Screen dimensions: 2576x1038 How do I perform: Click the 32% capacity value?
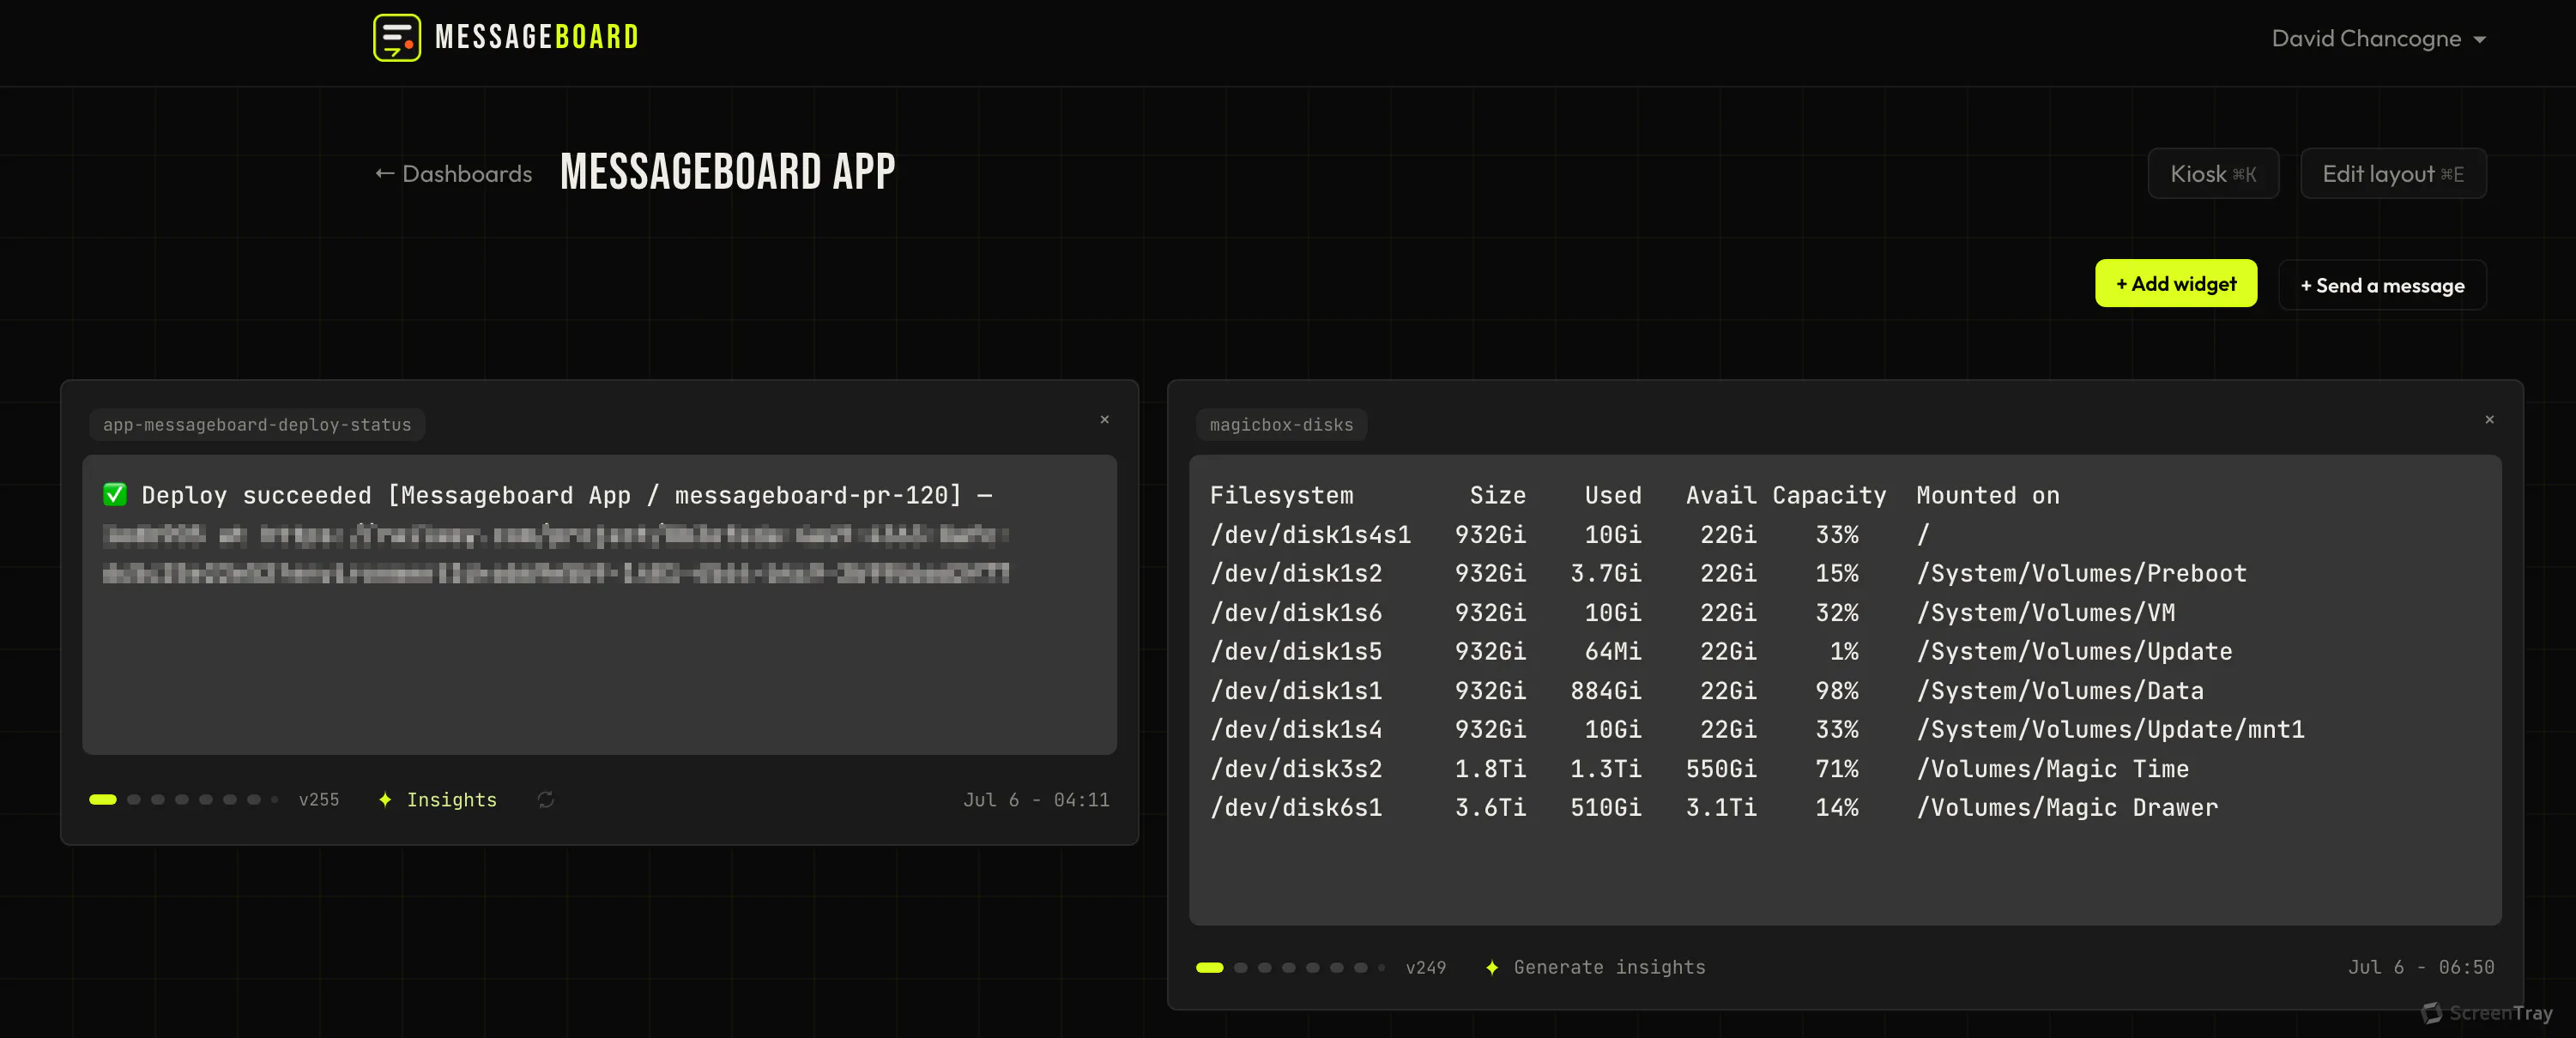click(1837, 612)
